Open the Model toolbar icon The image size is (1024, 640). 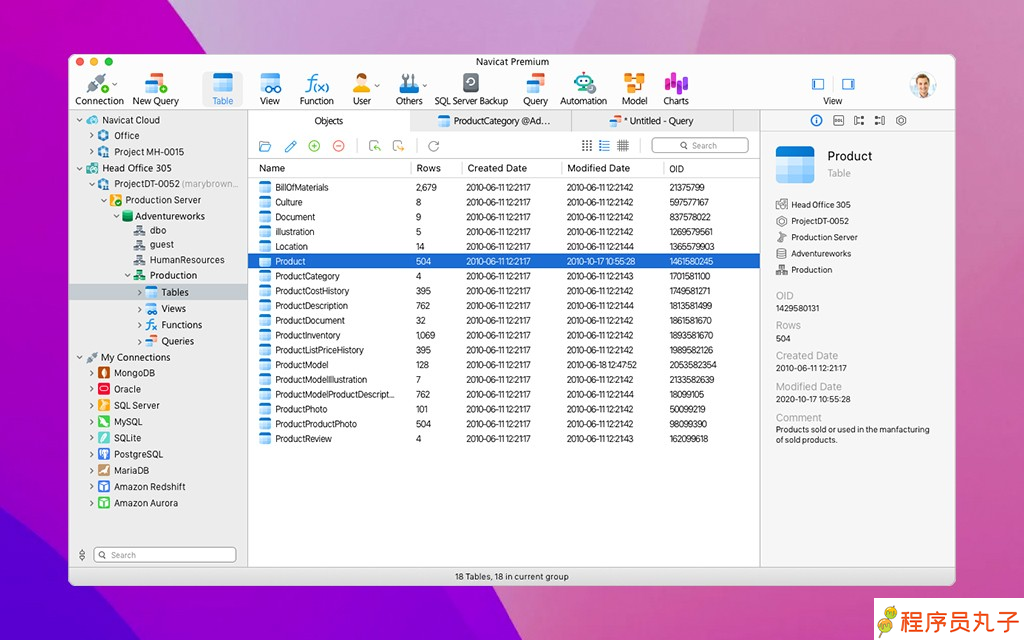[634, 85]
